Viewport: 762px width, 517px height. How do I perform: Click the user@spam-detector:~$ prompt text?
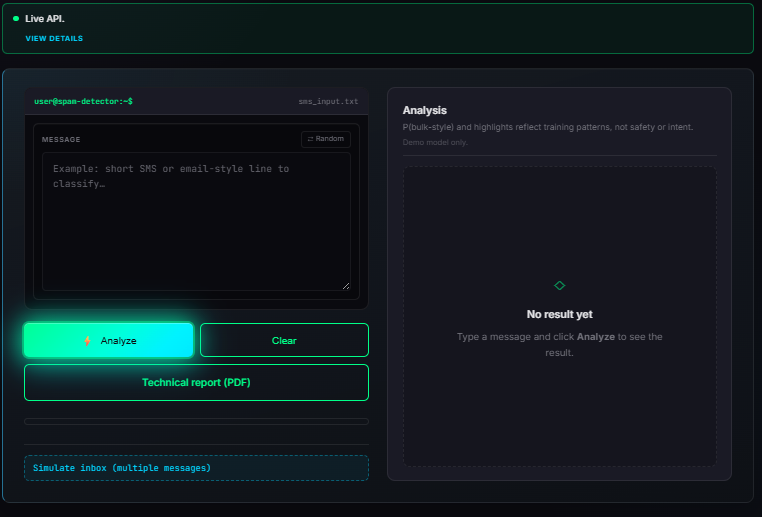pyautogui.click(x=83, y=101)
